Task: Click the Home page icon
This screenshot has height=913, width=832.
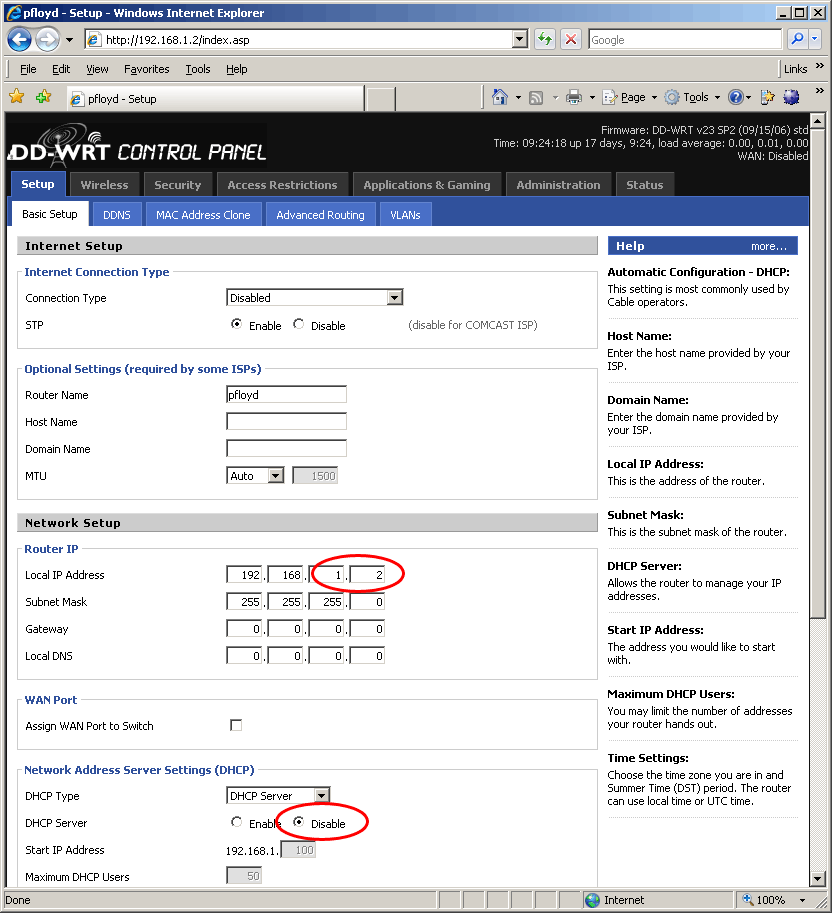Action: [x=500, y=97]
